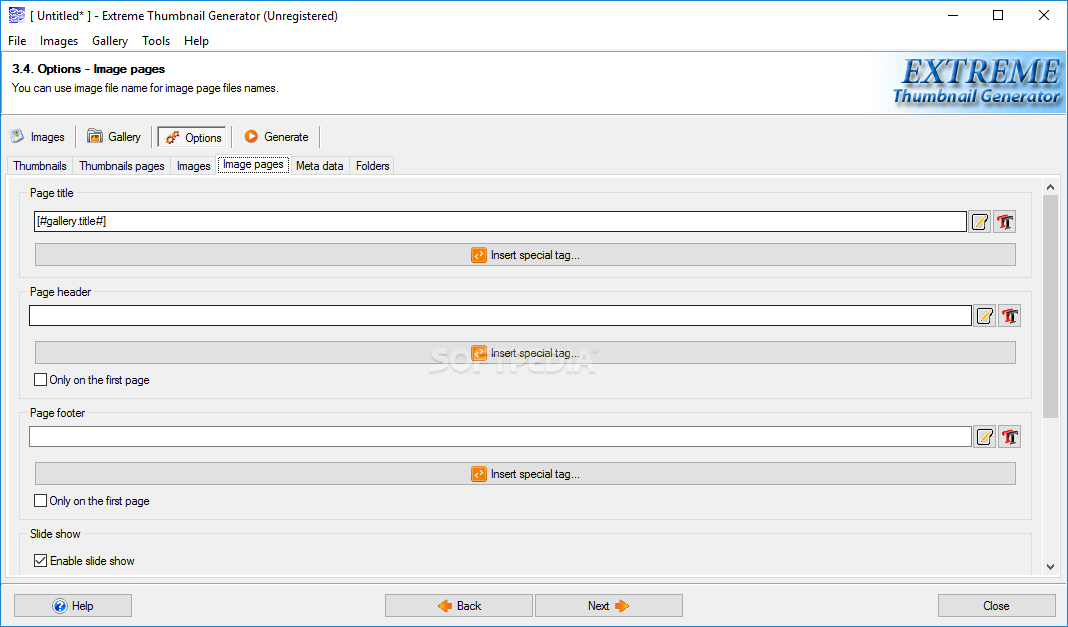Open the Gallery menu
The image size is (1068, 627).
tap(110, 41)
